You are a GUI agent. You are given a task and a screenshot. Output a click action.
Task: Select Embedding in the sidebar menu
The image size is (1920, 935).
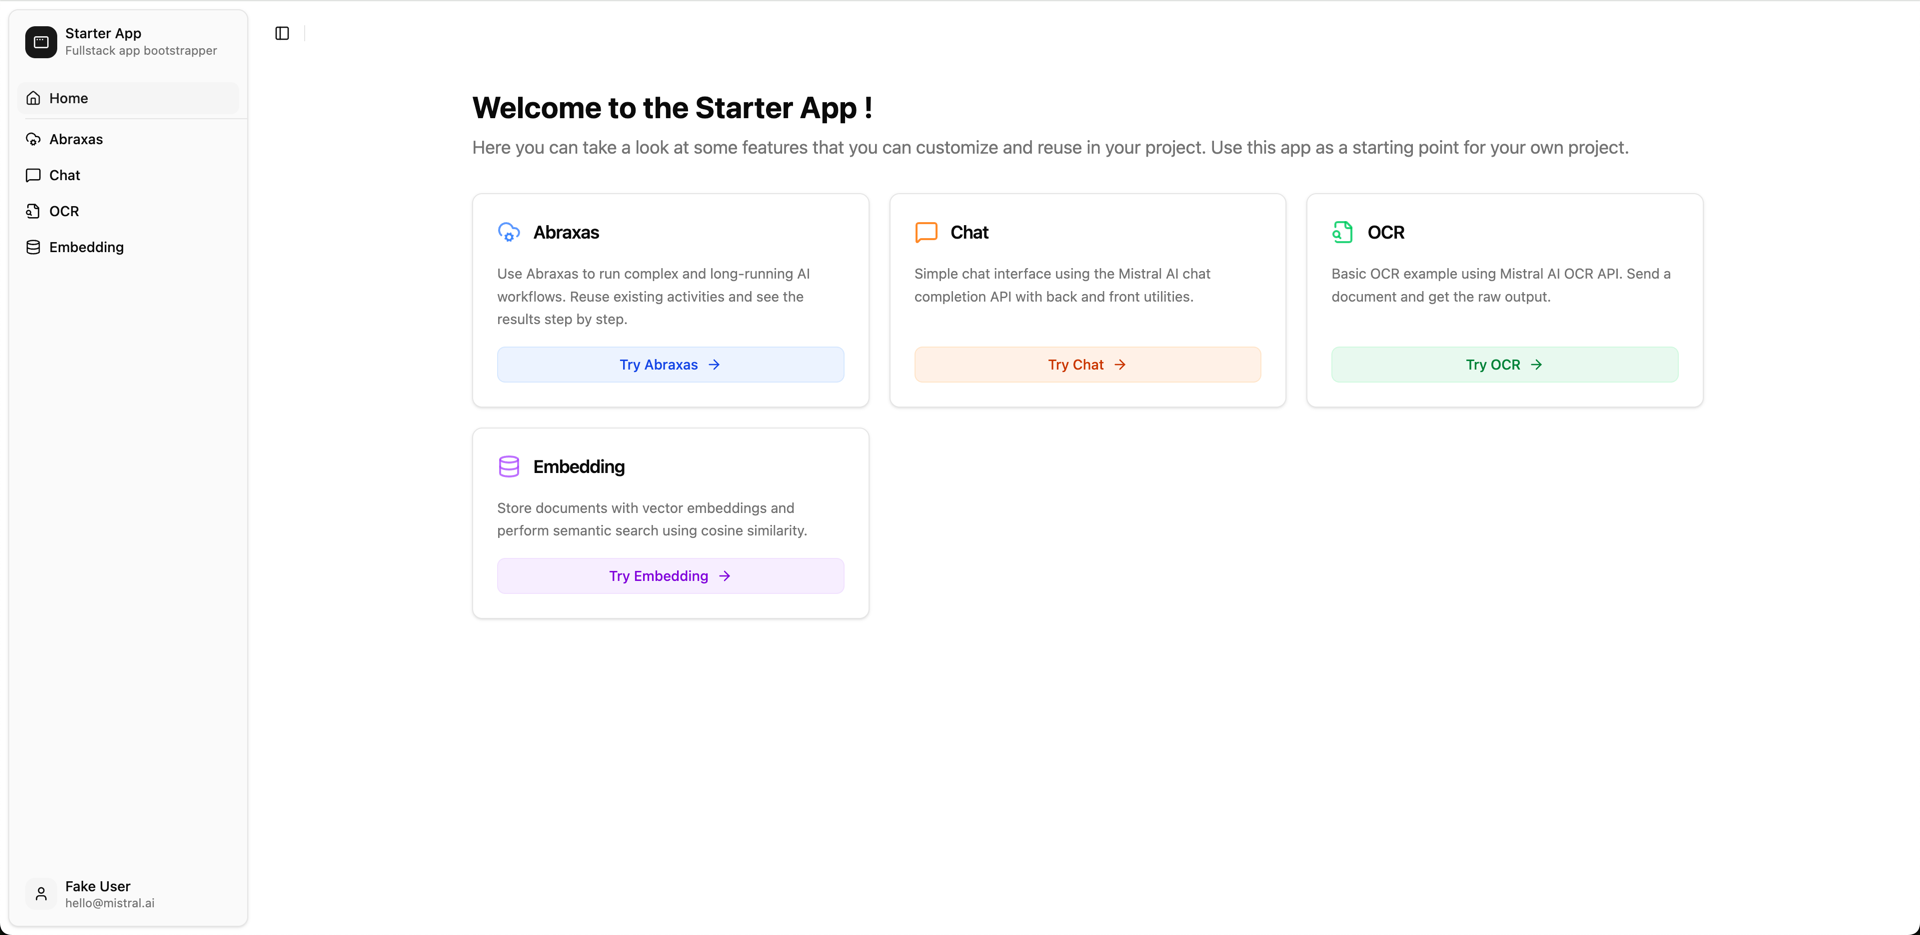click(87, 247)
